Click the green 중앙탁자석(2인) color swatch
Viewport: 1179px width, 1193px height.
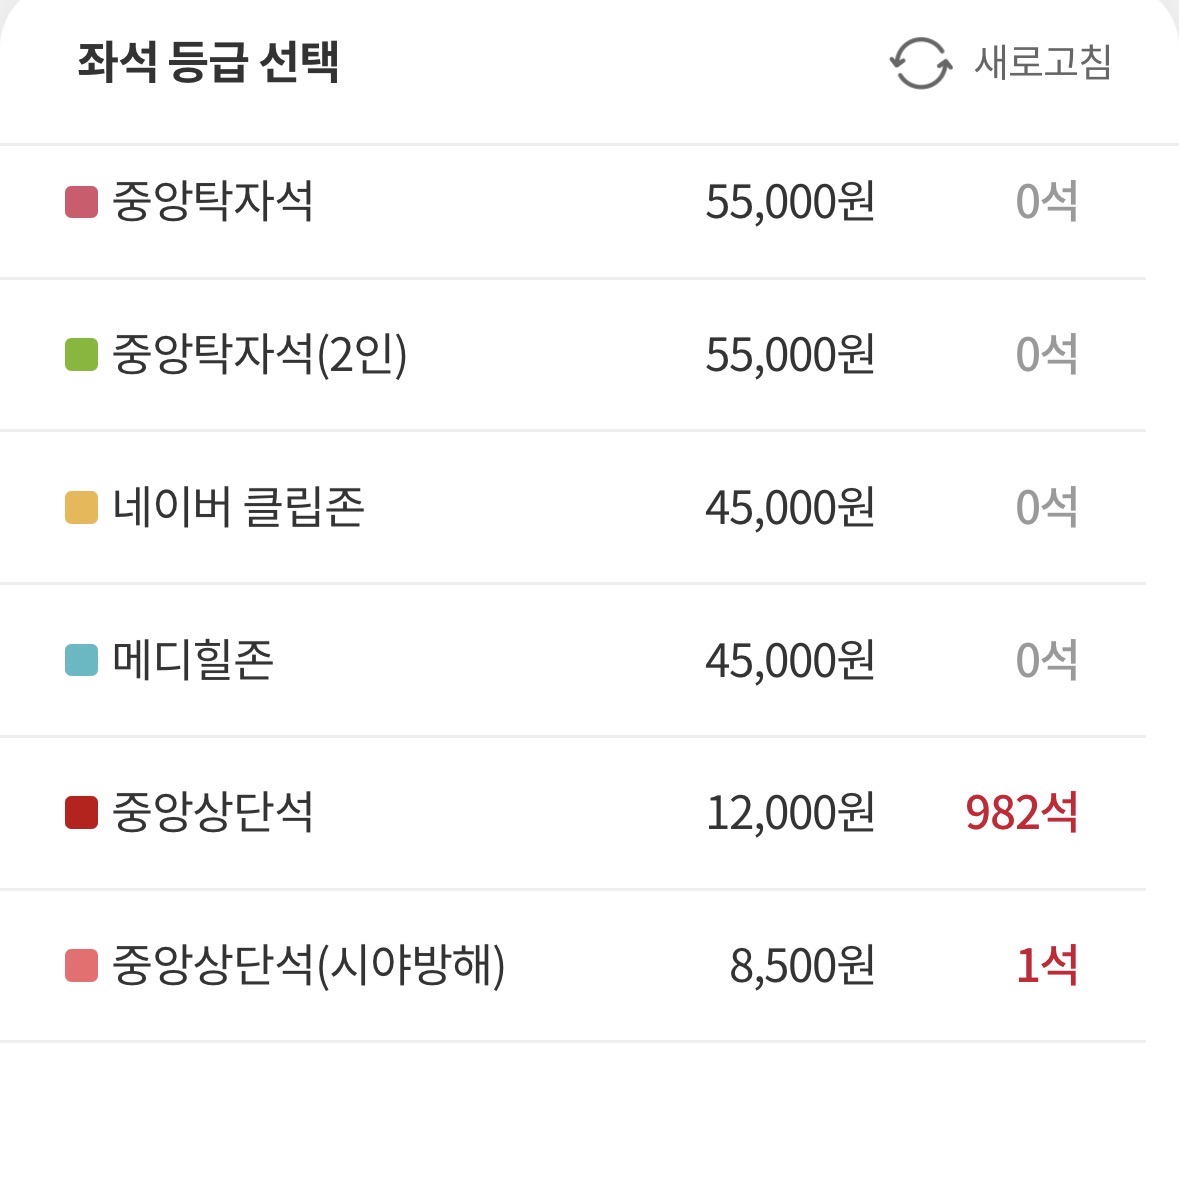(x=81, y=355)
